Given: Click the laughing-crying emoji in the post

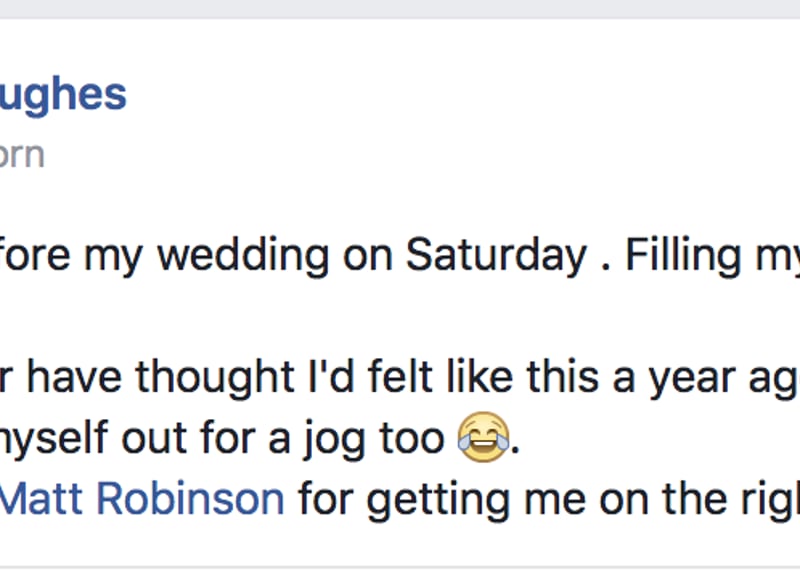Looking at the screenshot, I should point(483,439).
